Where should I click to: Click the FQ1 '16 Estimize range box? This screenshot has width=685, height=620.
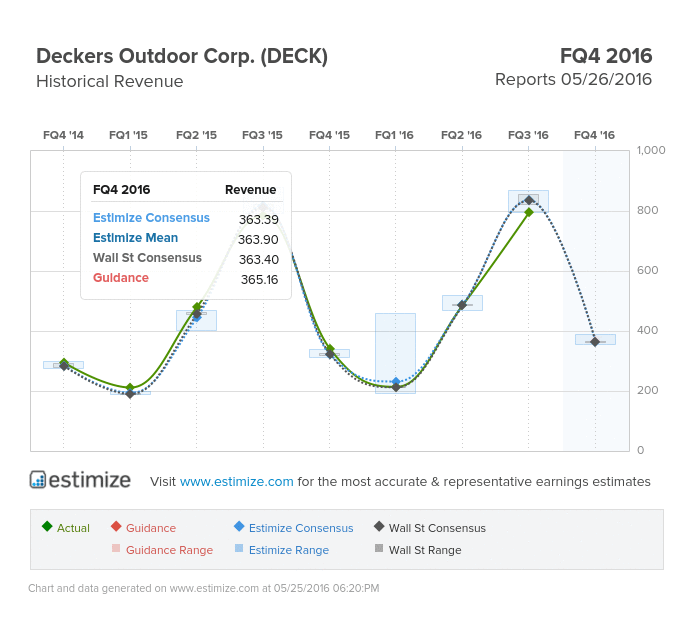[395, 353]
